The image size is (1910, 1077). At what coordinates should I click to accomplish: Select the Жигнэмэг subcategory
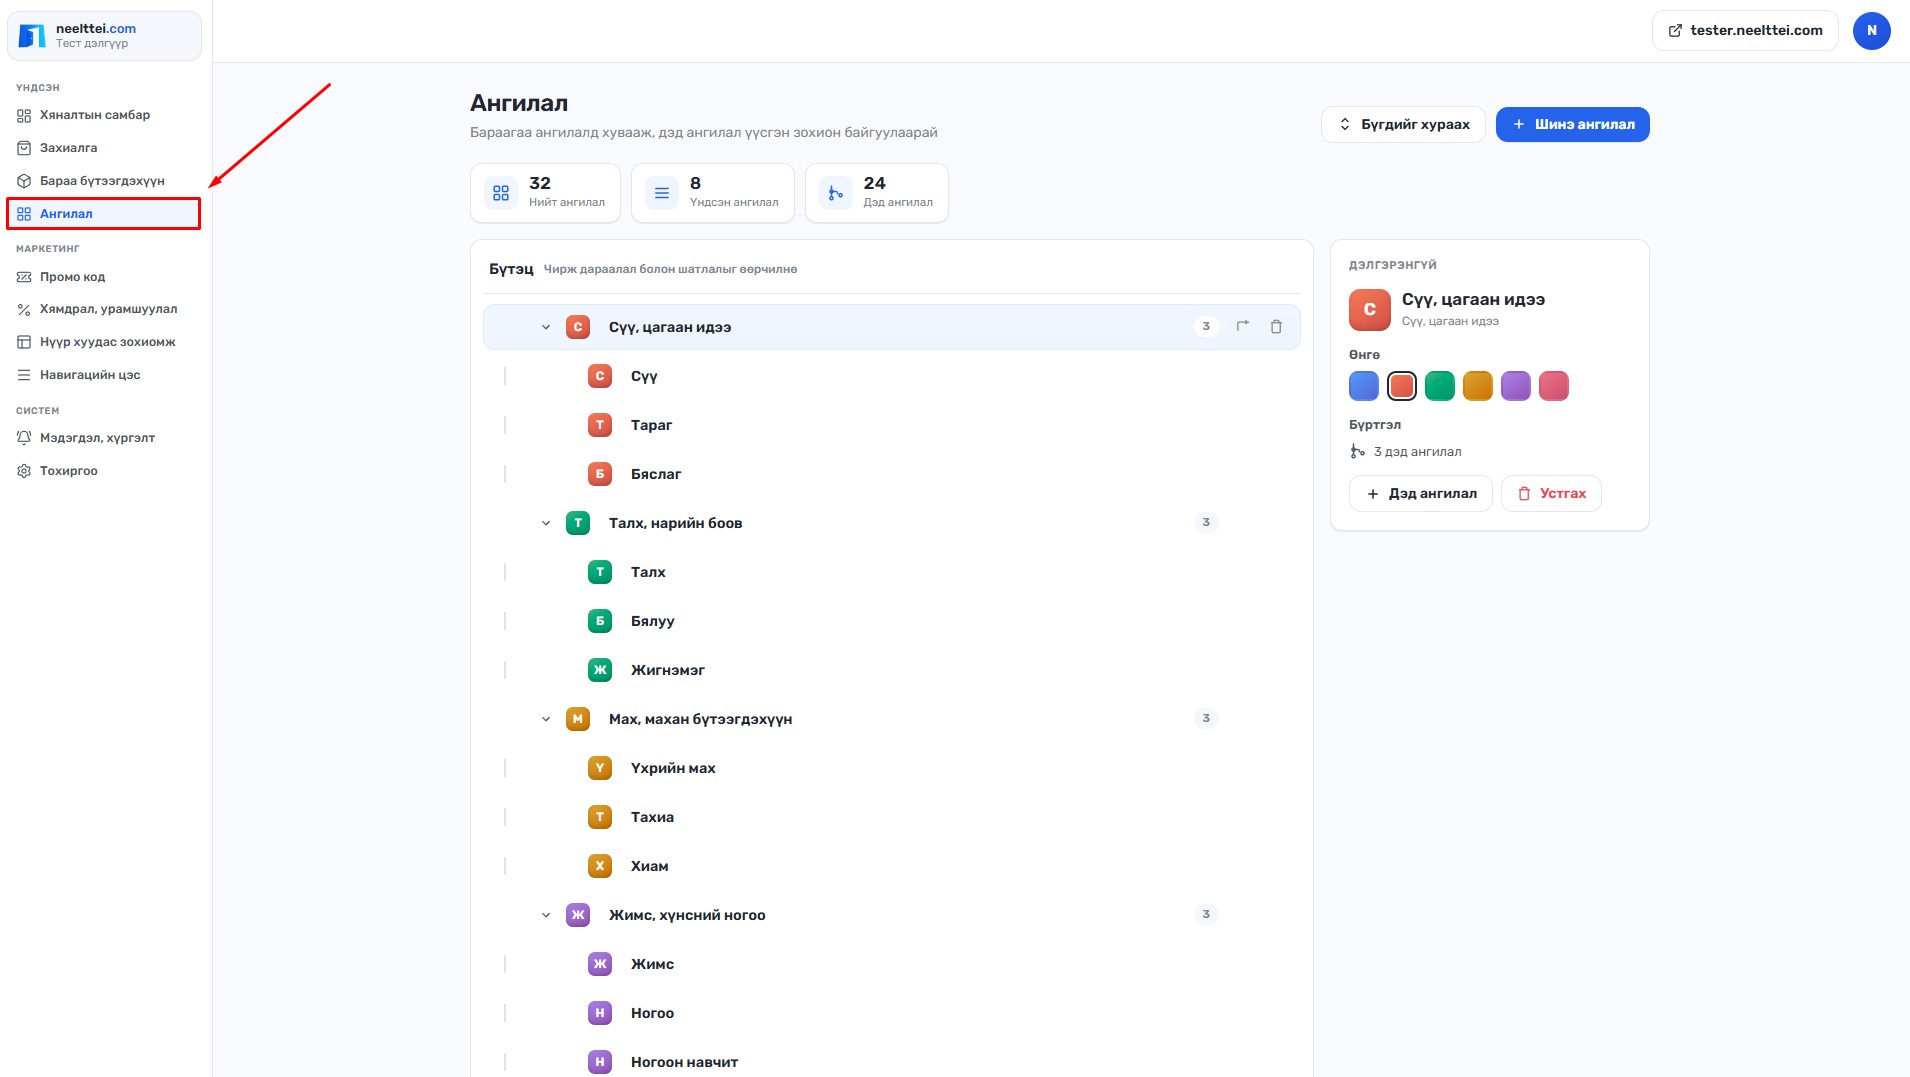[891, 670]
